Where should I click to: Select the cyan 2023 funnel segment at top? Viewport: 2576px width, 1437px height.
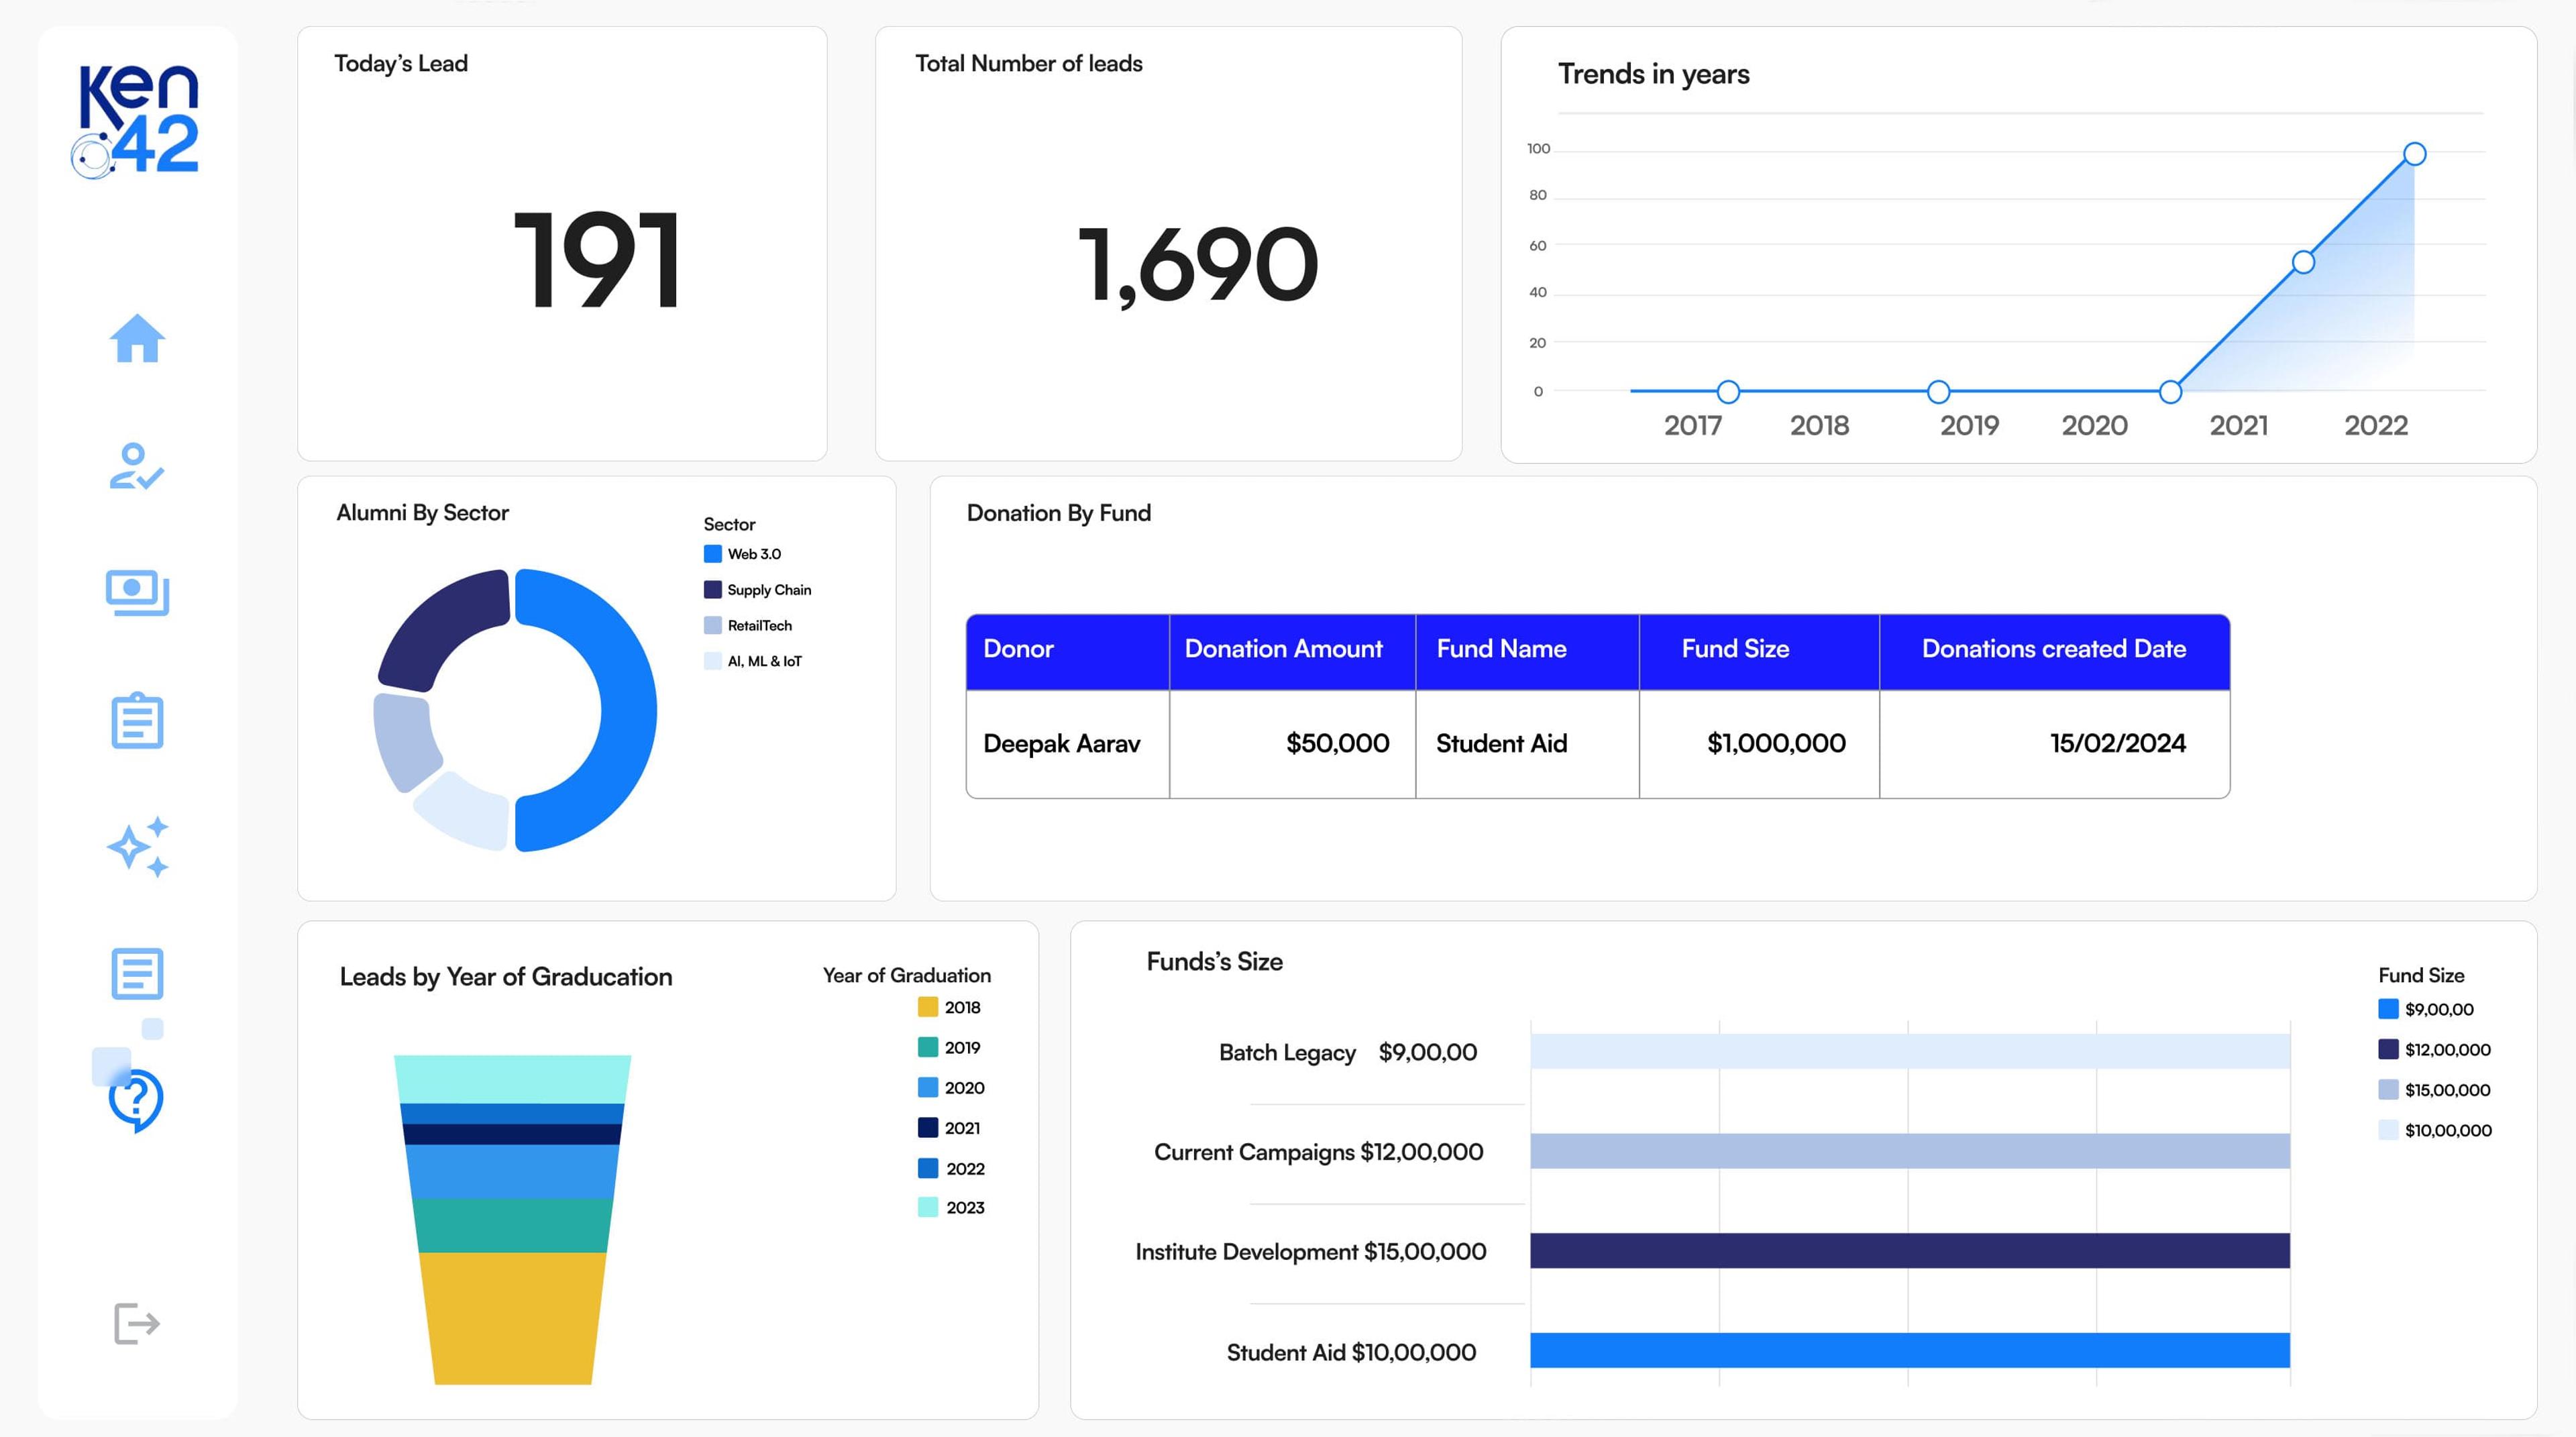point(513,1079)
